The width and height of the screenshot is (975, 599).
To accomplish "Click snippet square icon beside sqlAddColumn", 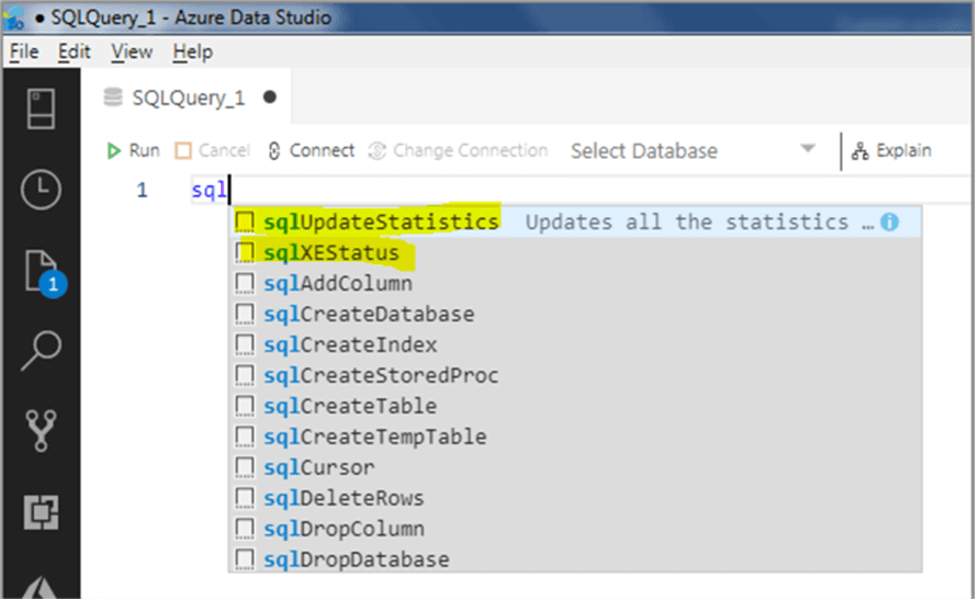I will point(245,284).
